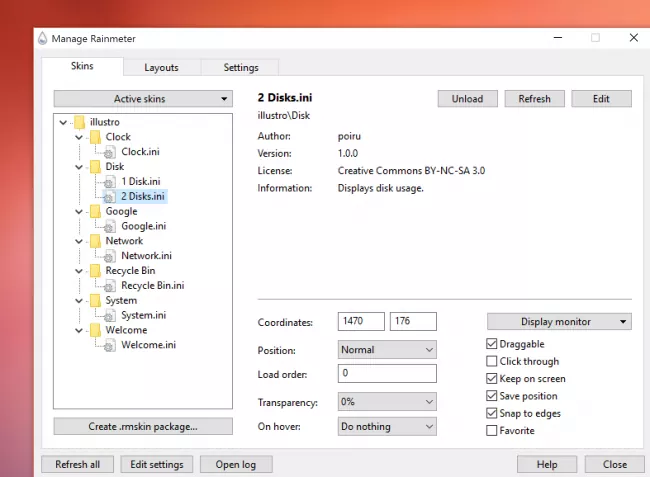Click the illustro root folder icon
The height and width of the screenshot is (477, 650).
pos(80,122)
